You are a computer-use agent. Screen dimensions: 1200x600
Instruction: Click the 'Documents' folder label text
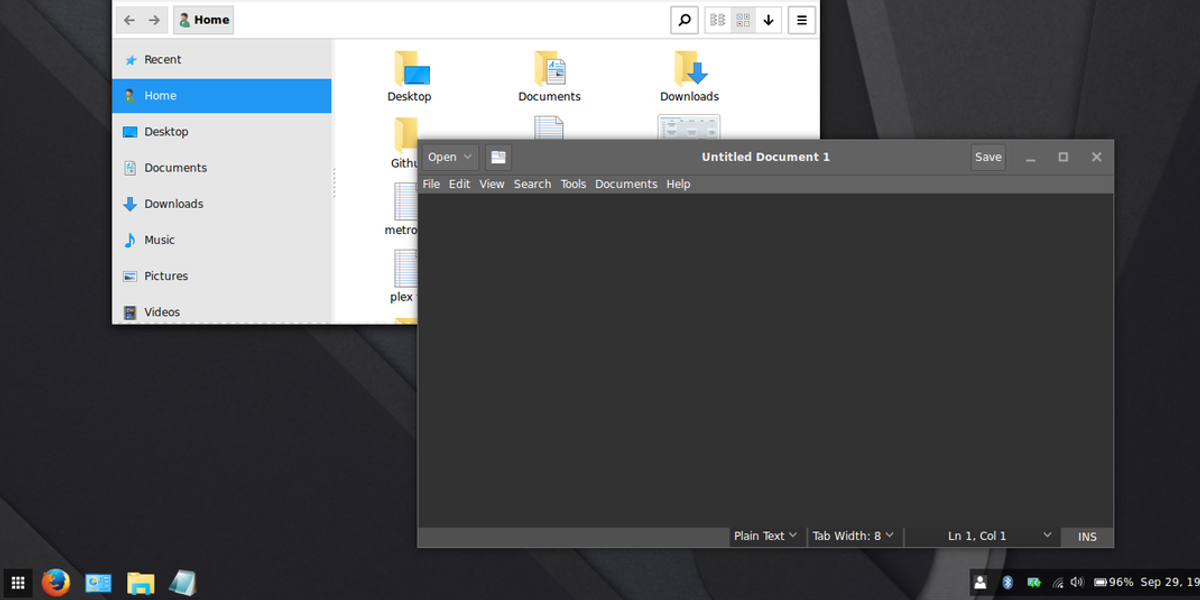click(x=549, y=97)
